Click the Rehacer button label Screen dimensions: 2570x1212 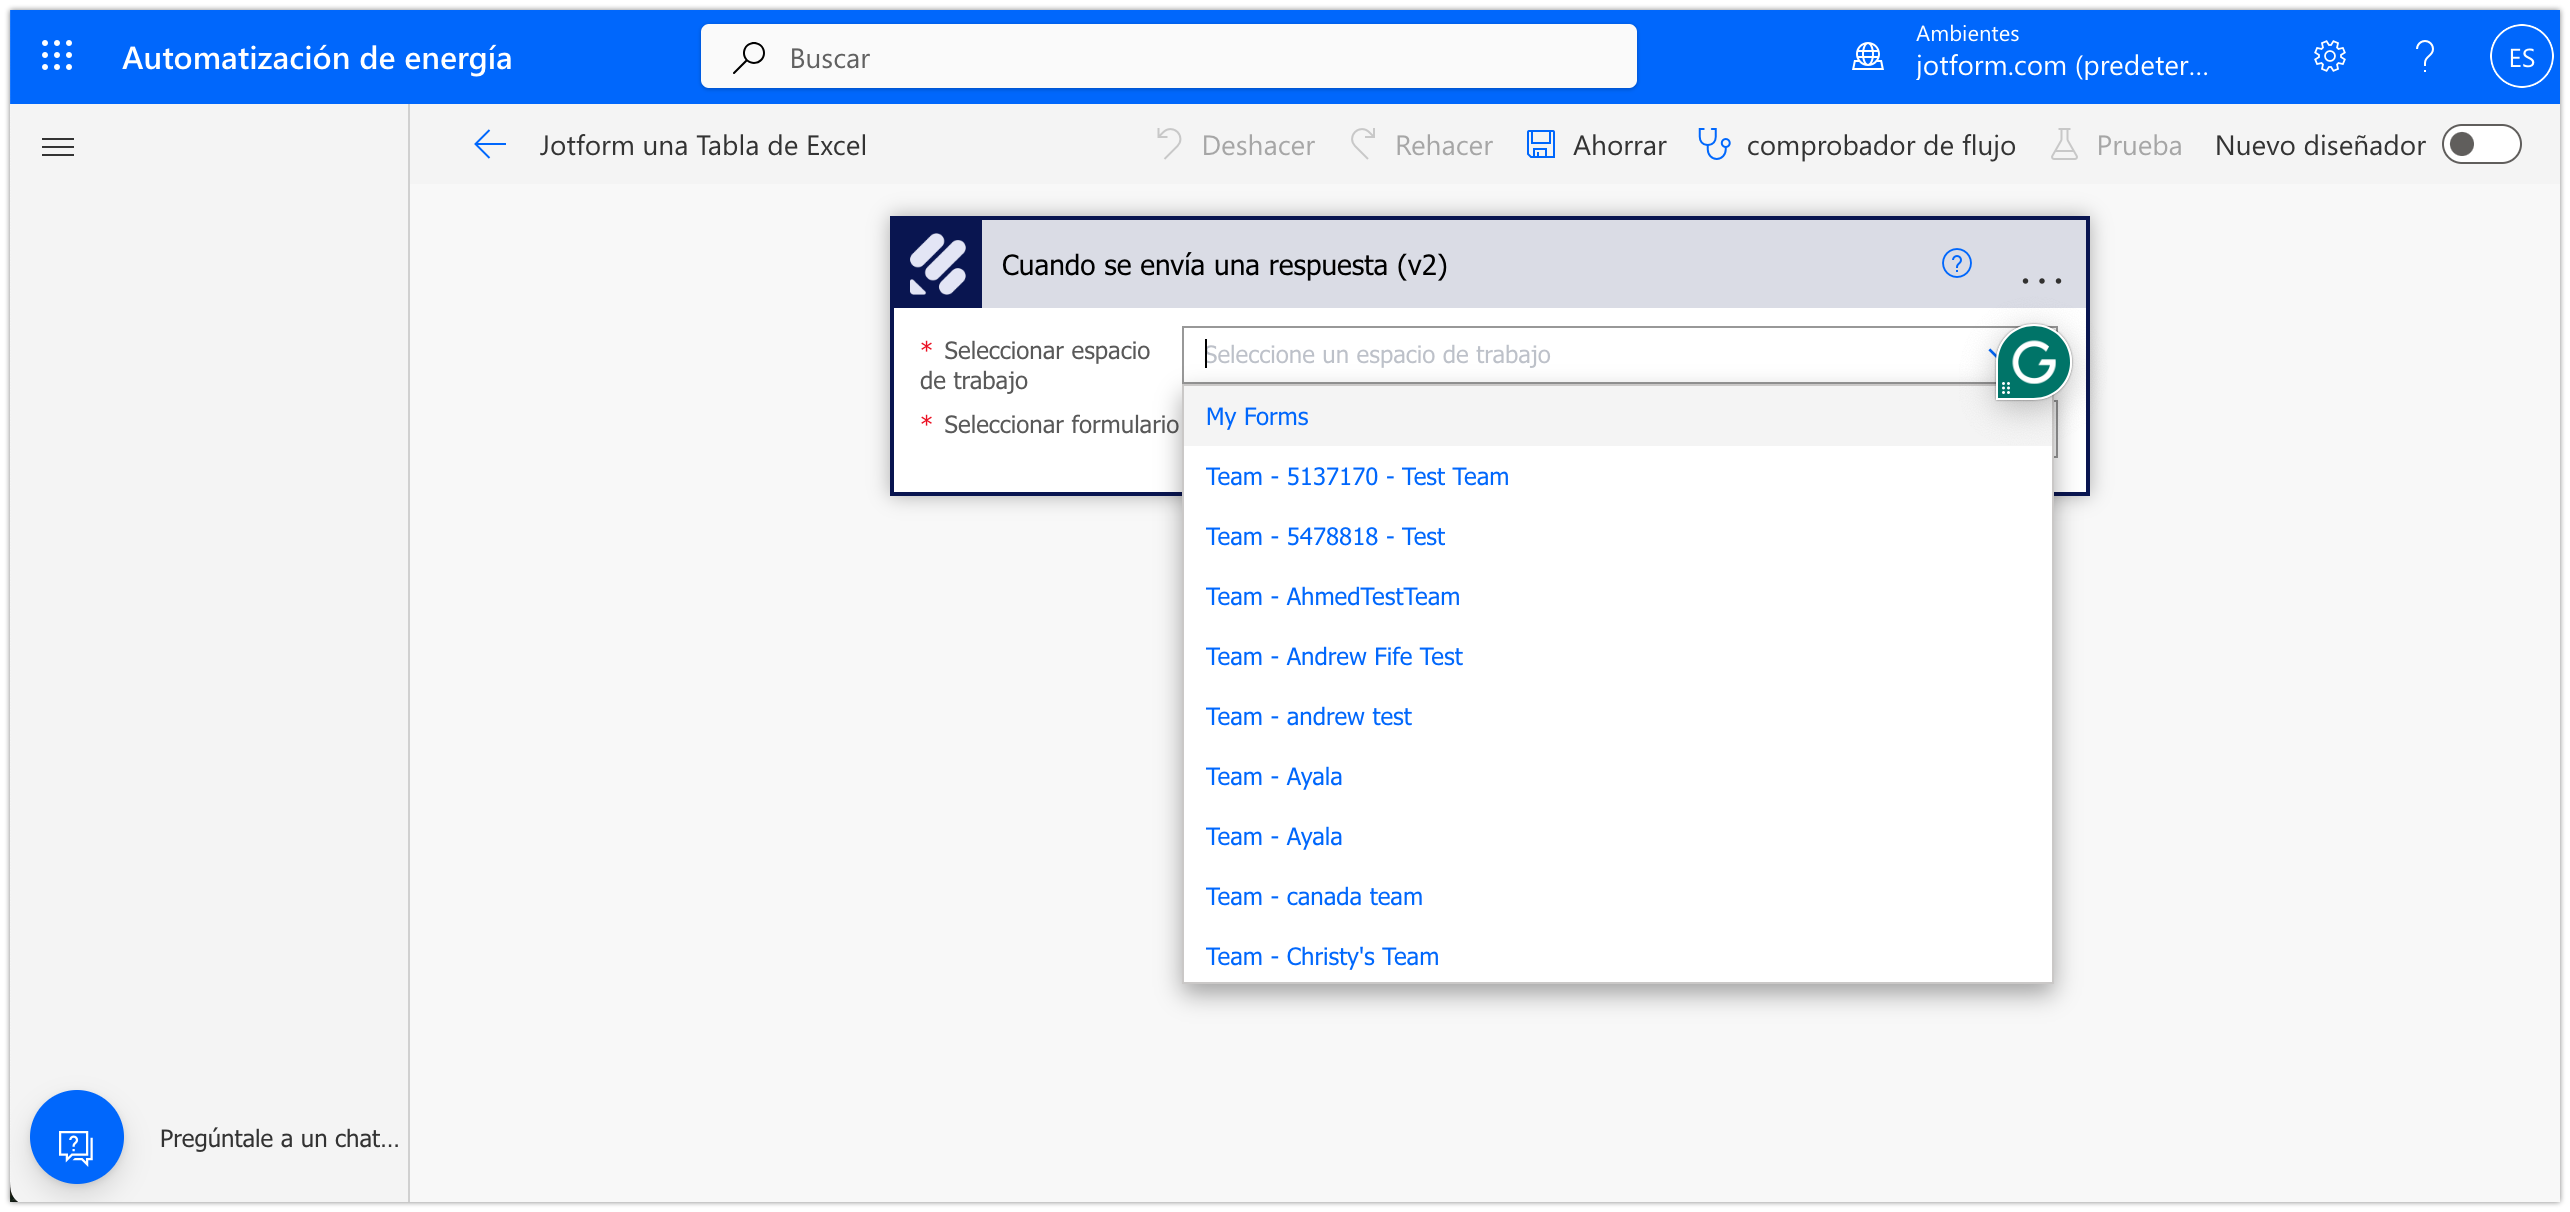click(x=1444, y=146)
